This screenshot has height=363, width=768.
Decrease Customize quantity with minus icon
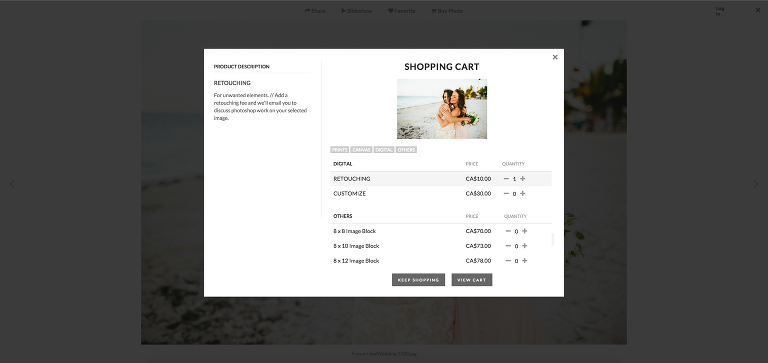click(506, 194)
